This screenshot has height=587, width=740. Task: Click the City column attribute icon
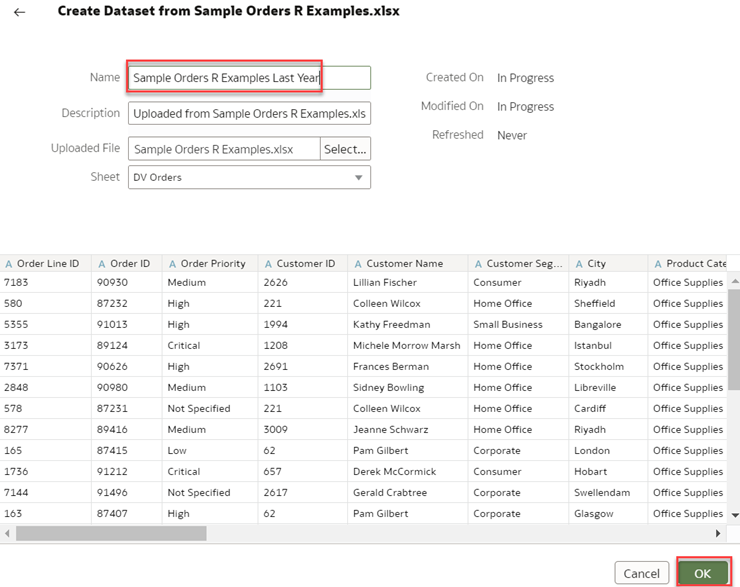pyautogui.click(x=579, y=264)
